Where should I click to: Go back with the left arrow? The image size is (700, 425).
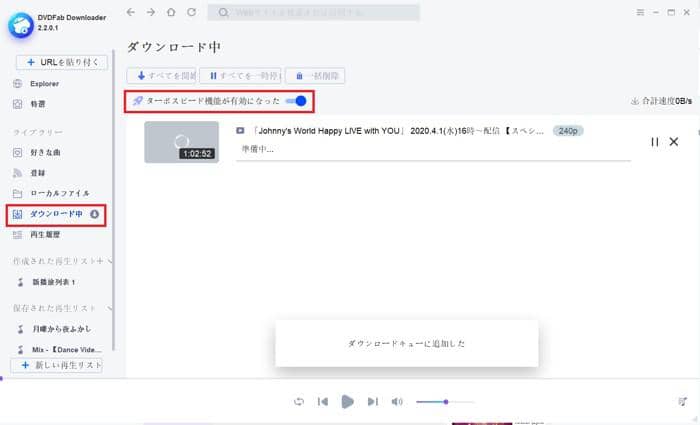[x=130, y=12]
